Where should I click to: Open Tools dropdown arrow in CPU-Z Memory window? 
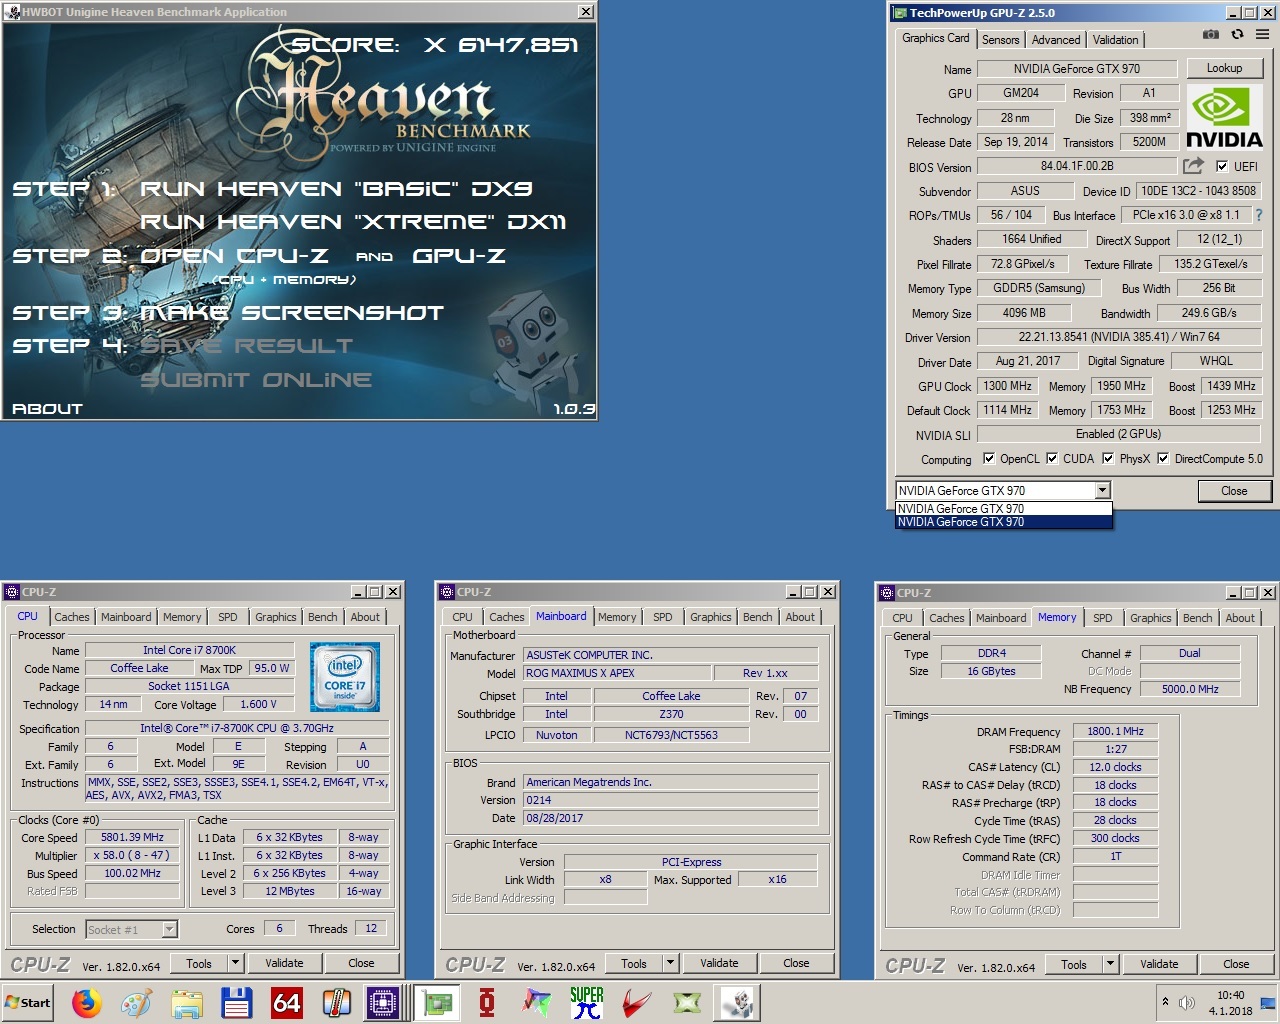1110,964
